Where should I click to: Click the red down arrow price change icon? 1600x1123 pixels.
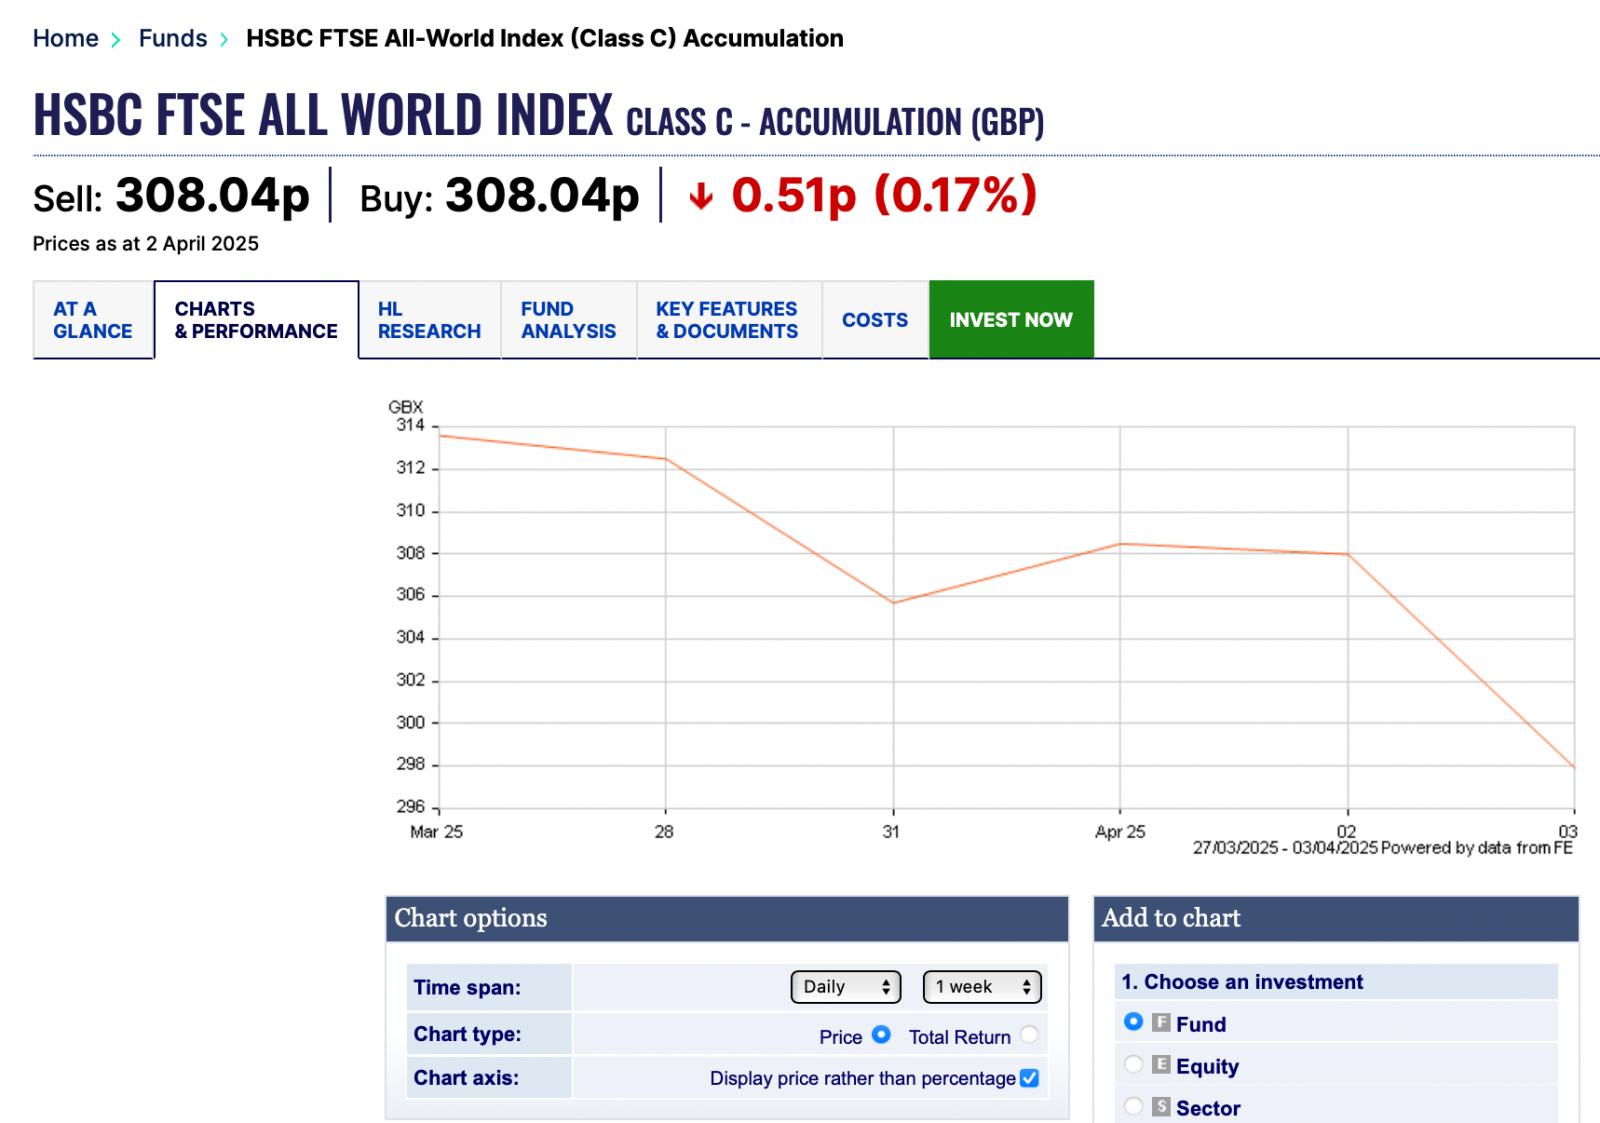tap(701, 196)
